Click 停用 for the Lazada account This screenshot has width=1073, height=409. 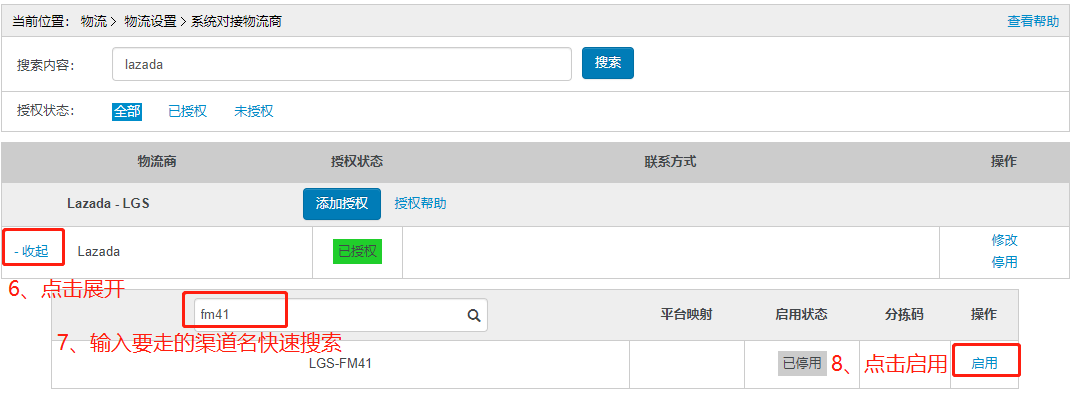[1004, 262]
